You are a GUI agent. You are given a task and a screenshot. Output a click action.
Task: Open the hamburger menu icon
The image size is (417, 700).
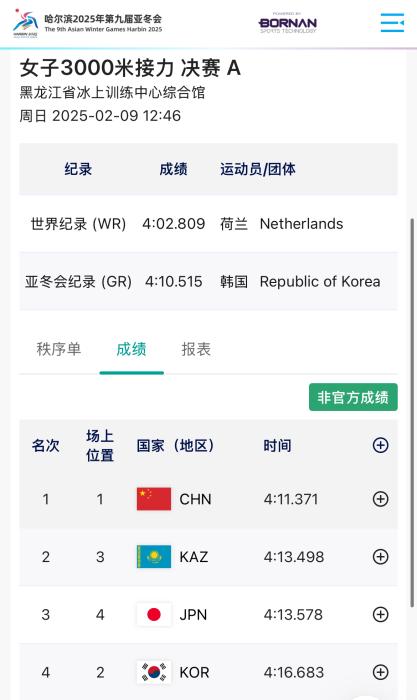pyautogui.click(x=392, y=22)
